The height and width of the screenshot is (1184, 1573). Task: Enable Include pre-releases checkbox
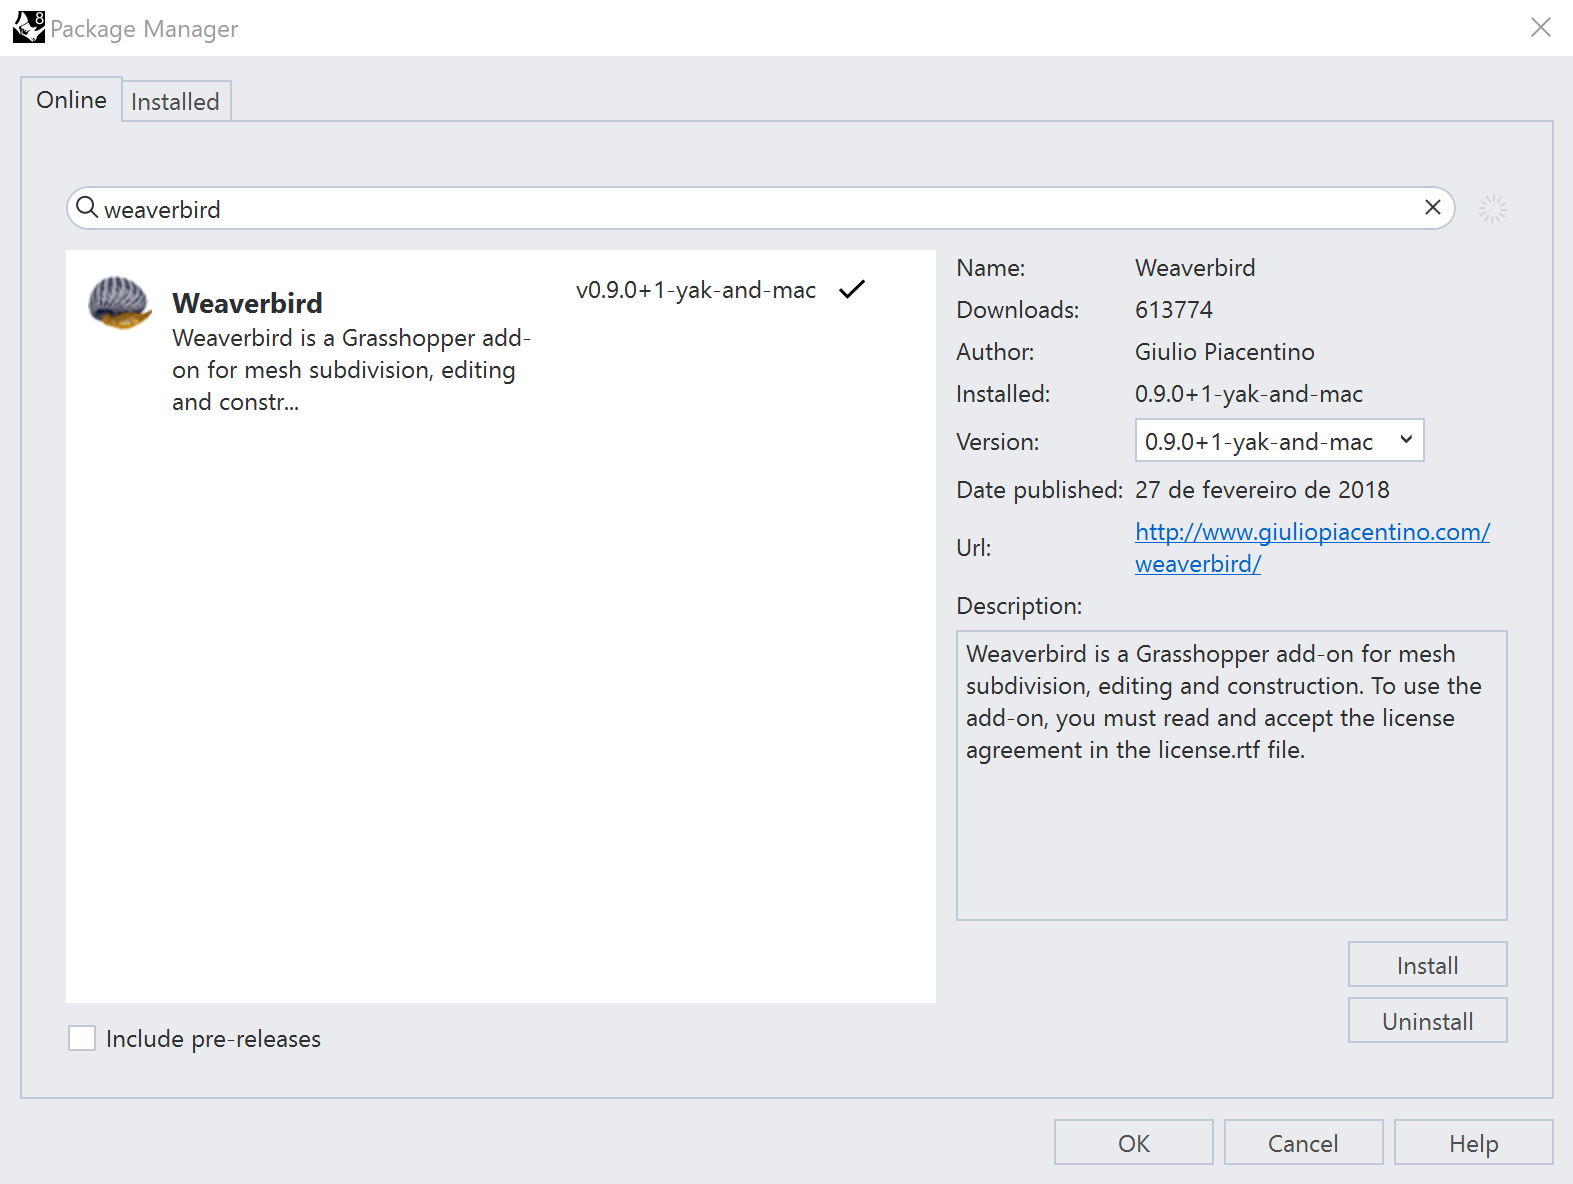tap(82, 1038)
